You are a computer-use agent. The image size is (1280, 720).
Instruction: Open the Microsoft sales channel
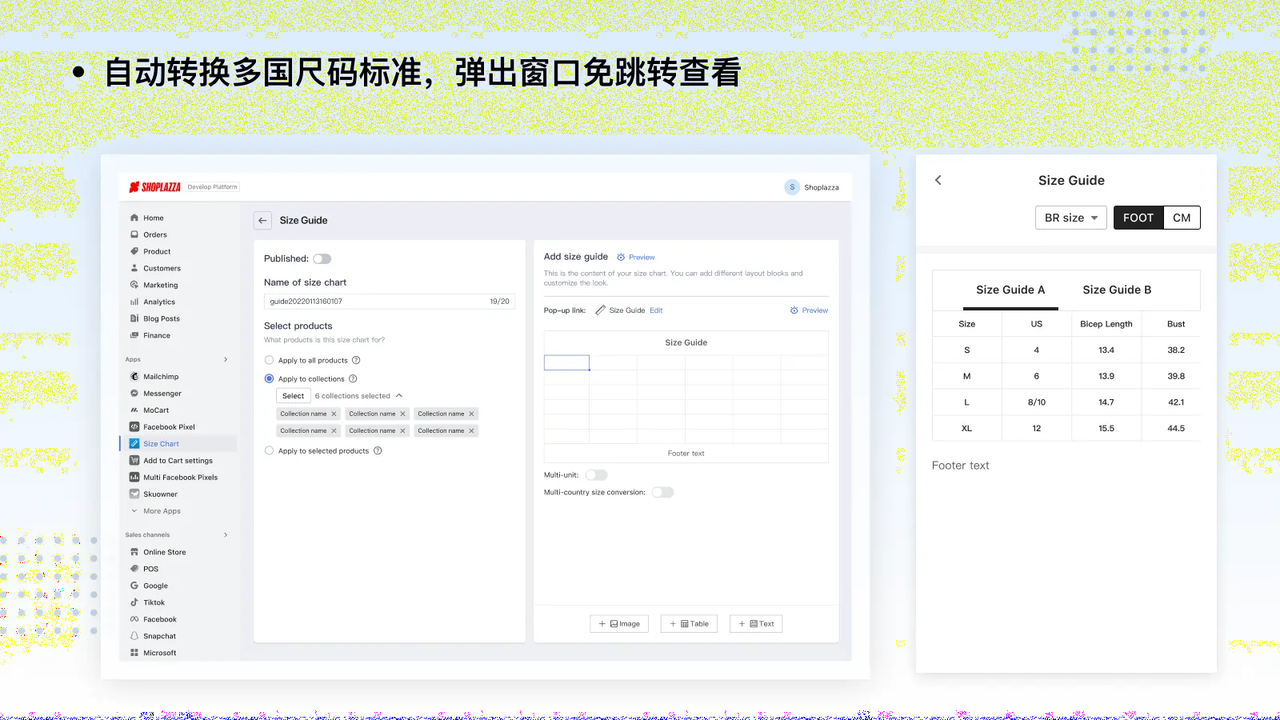coord(159,653)
